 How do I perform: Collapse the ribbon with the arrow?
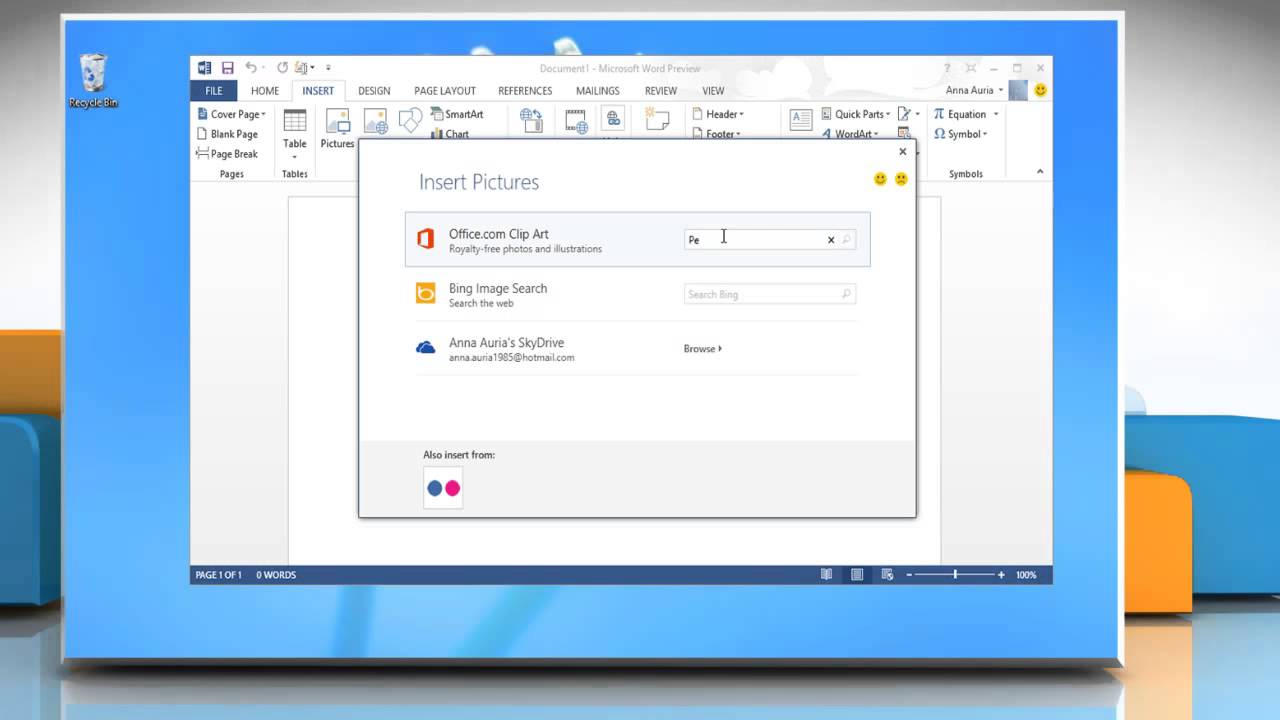click(x=1040, y=172)
